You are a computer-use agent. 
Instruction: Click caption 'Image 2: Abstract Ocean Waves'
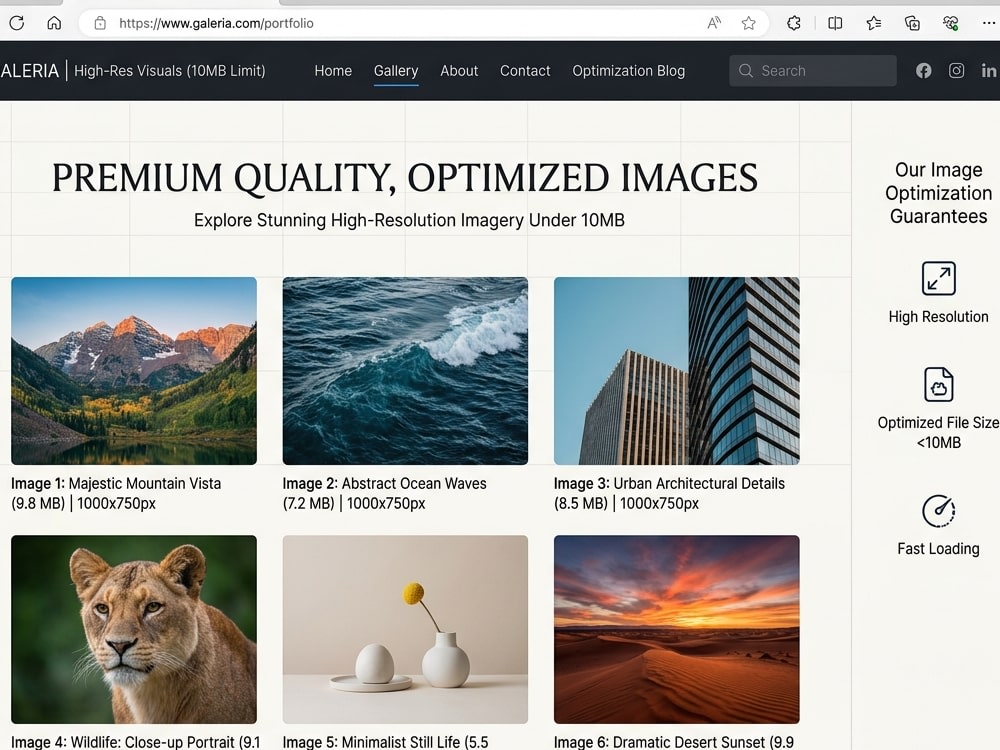pos(385,483)
